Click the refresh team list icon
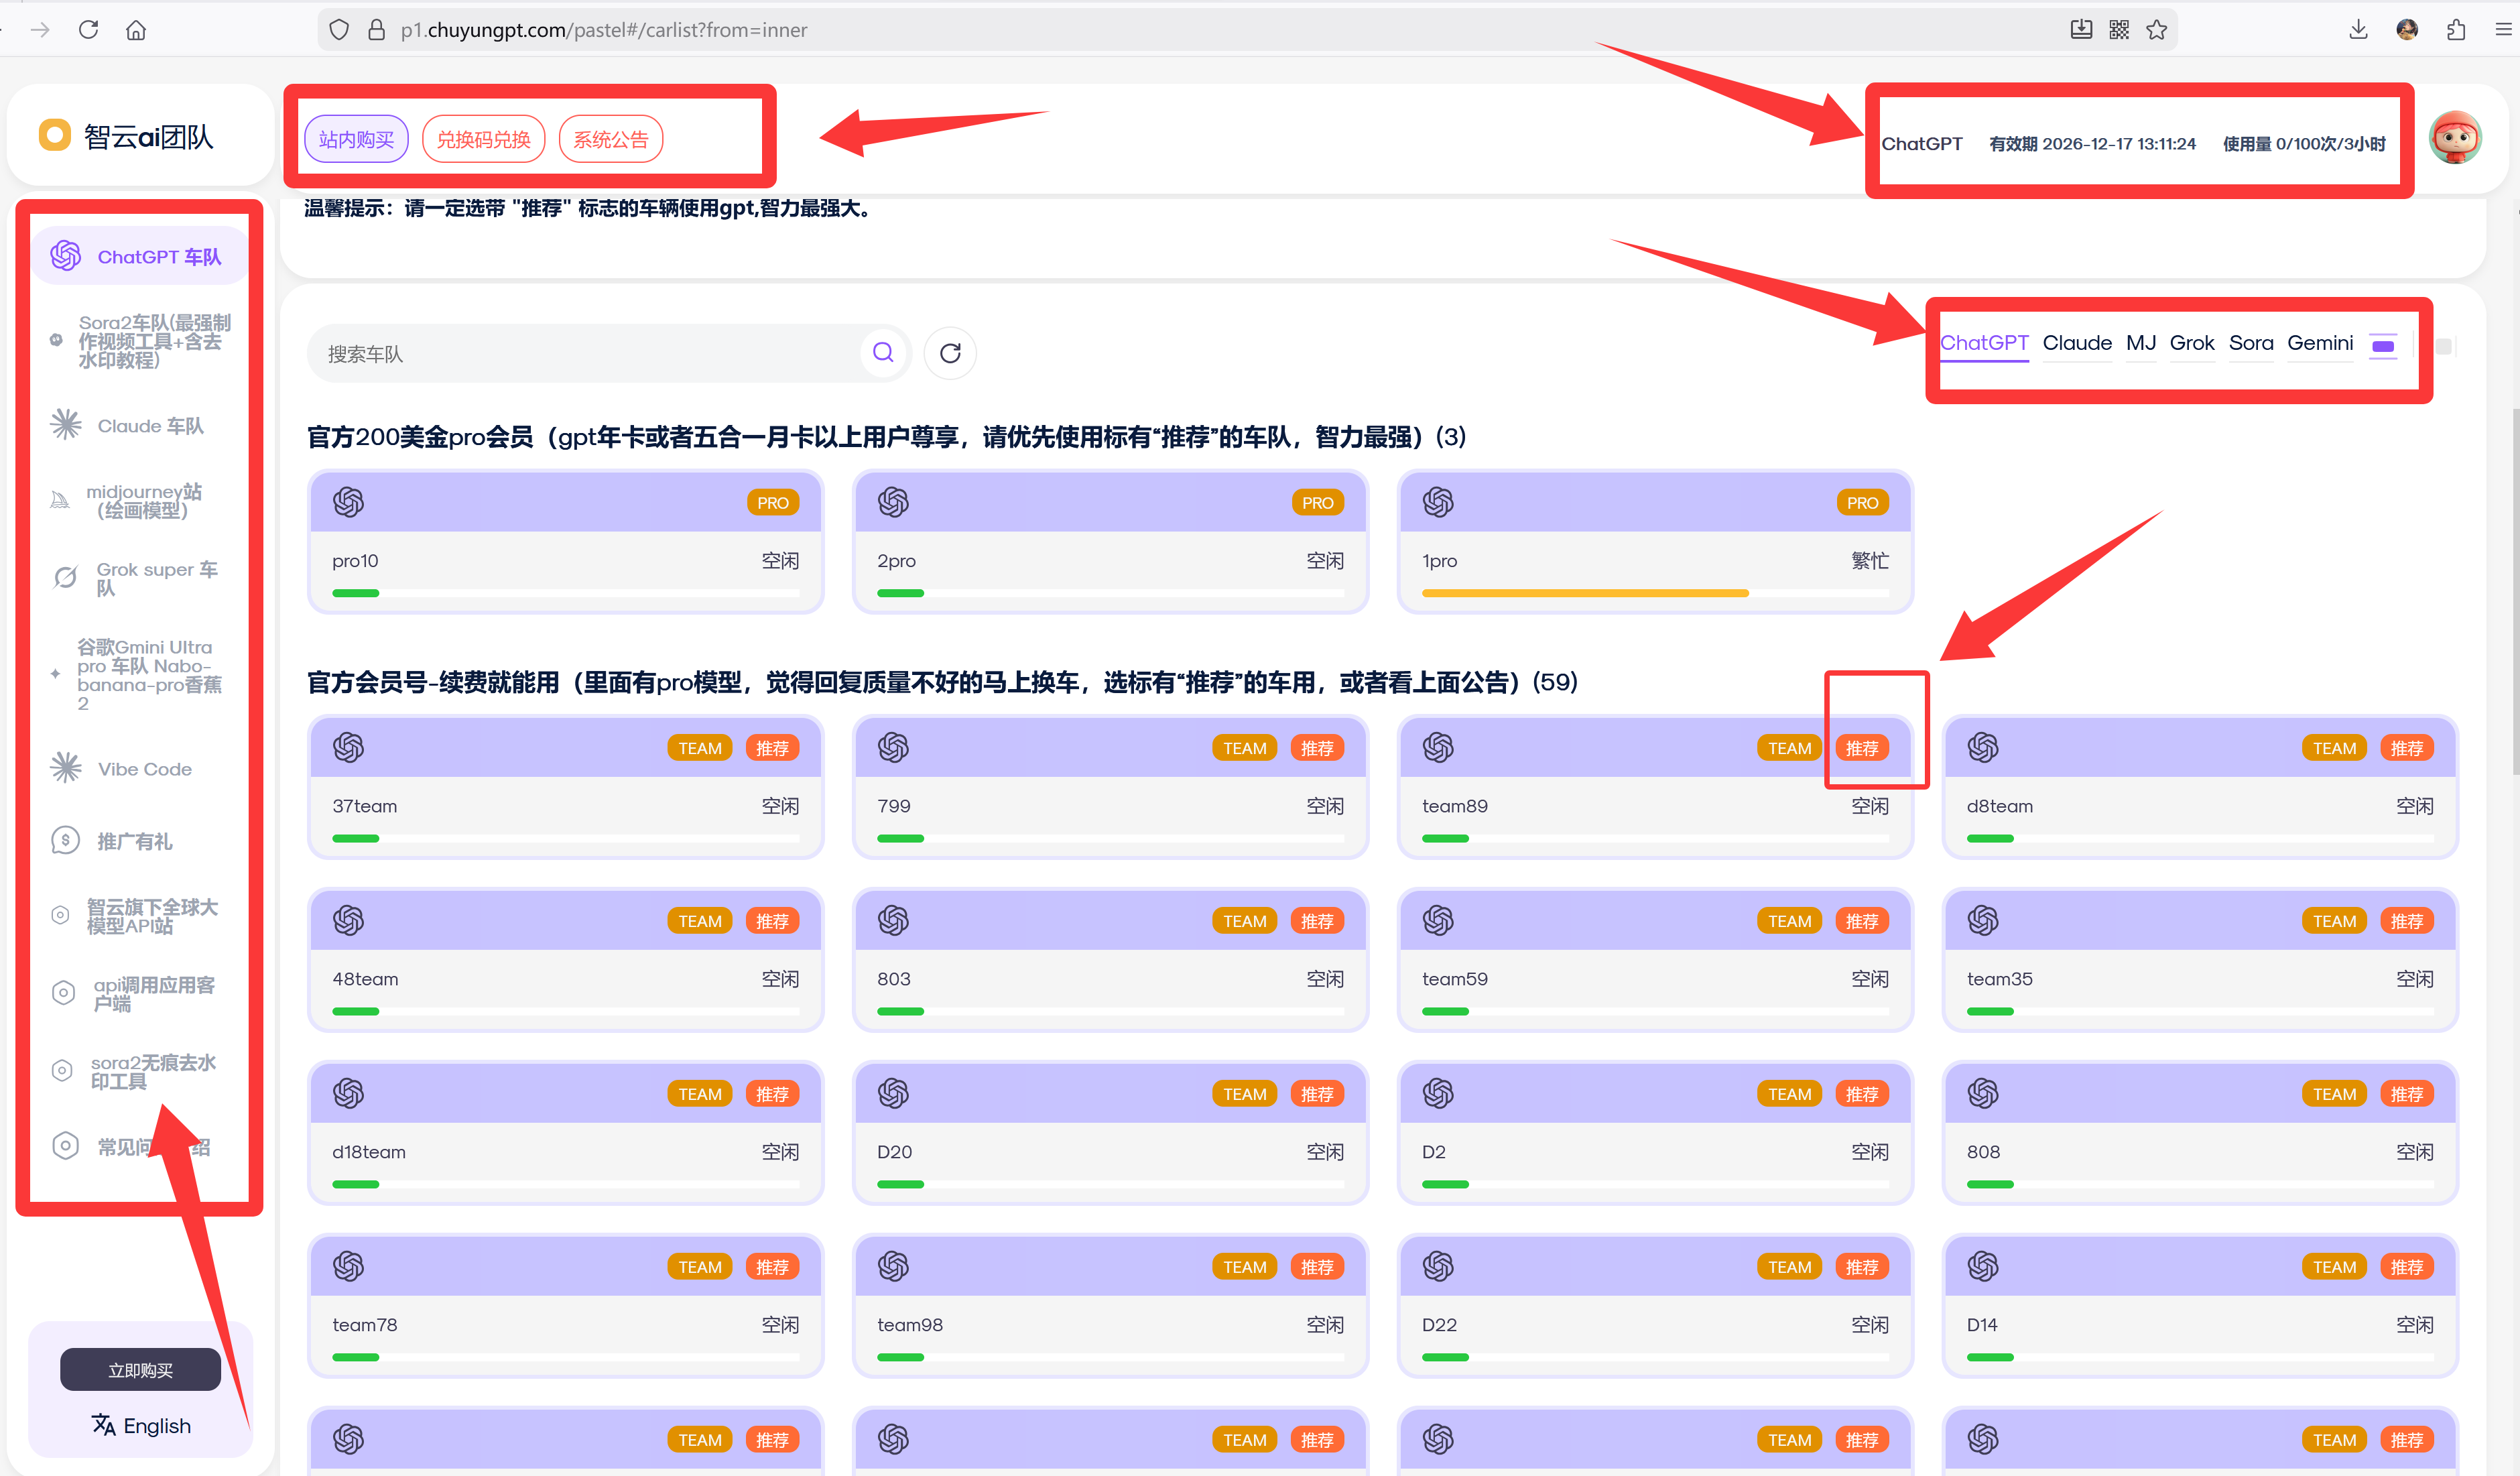Viewport: 2520px width, 1476px height. [x=950, y=353]
